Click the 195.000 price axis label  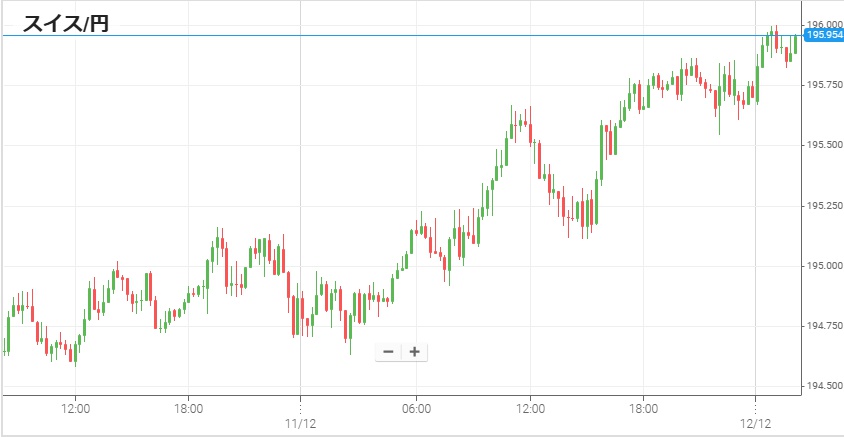[824, 266]
